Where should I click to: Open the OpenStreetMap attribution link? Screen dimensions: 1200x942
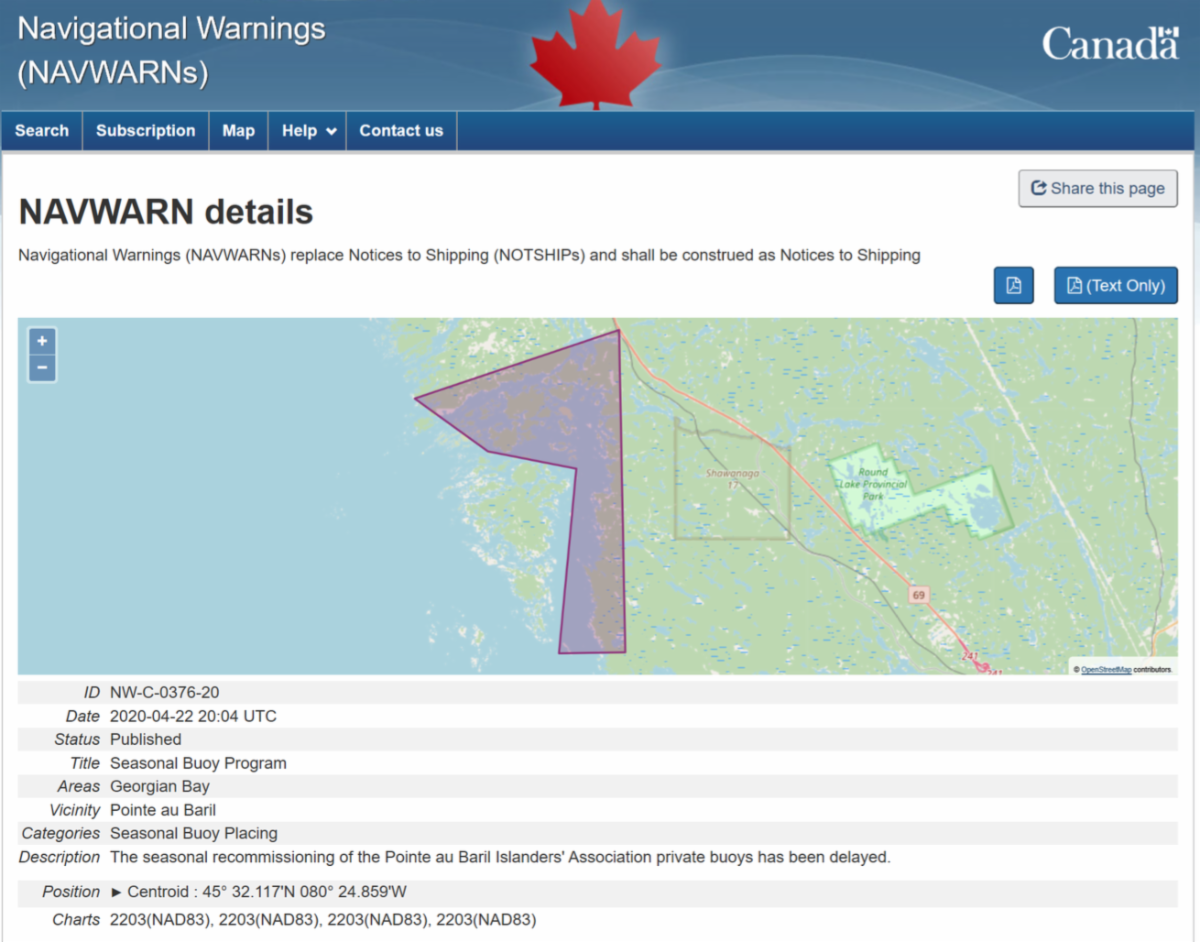point(1106,669)
